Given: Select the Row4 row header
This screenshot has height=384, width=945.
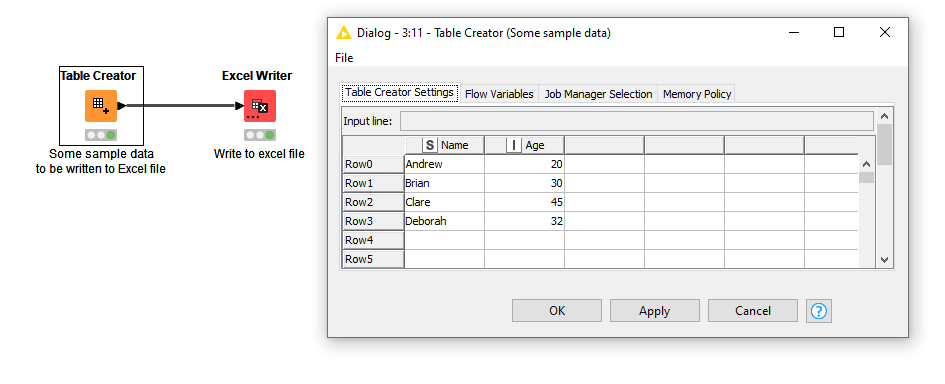Looking at the screenshot, I should [x=374, y=240].
